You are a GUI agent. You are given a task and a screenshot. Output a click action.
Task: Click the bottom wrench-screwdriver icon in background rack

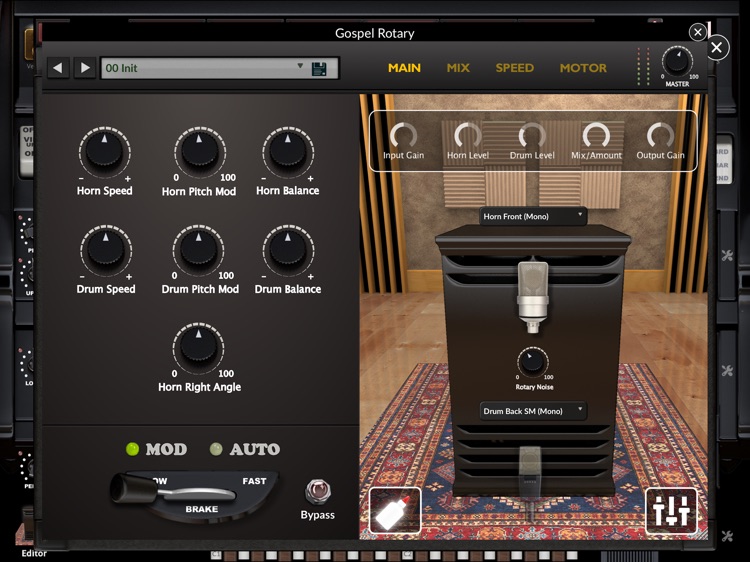pyautogui.click(x=728, y=536)
